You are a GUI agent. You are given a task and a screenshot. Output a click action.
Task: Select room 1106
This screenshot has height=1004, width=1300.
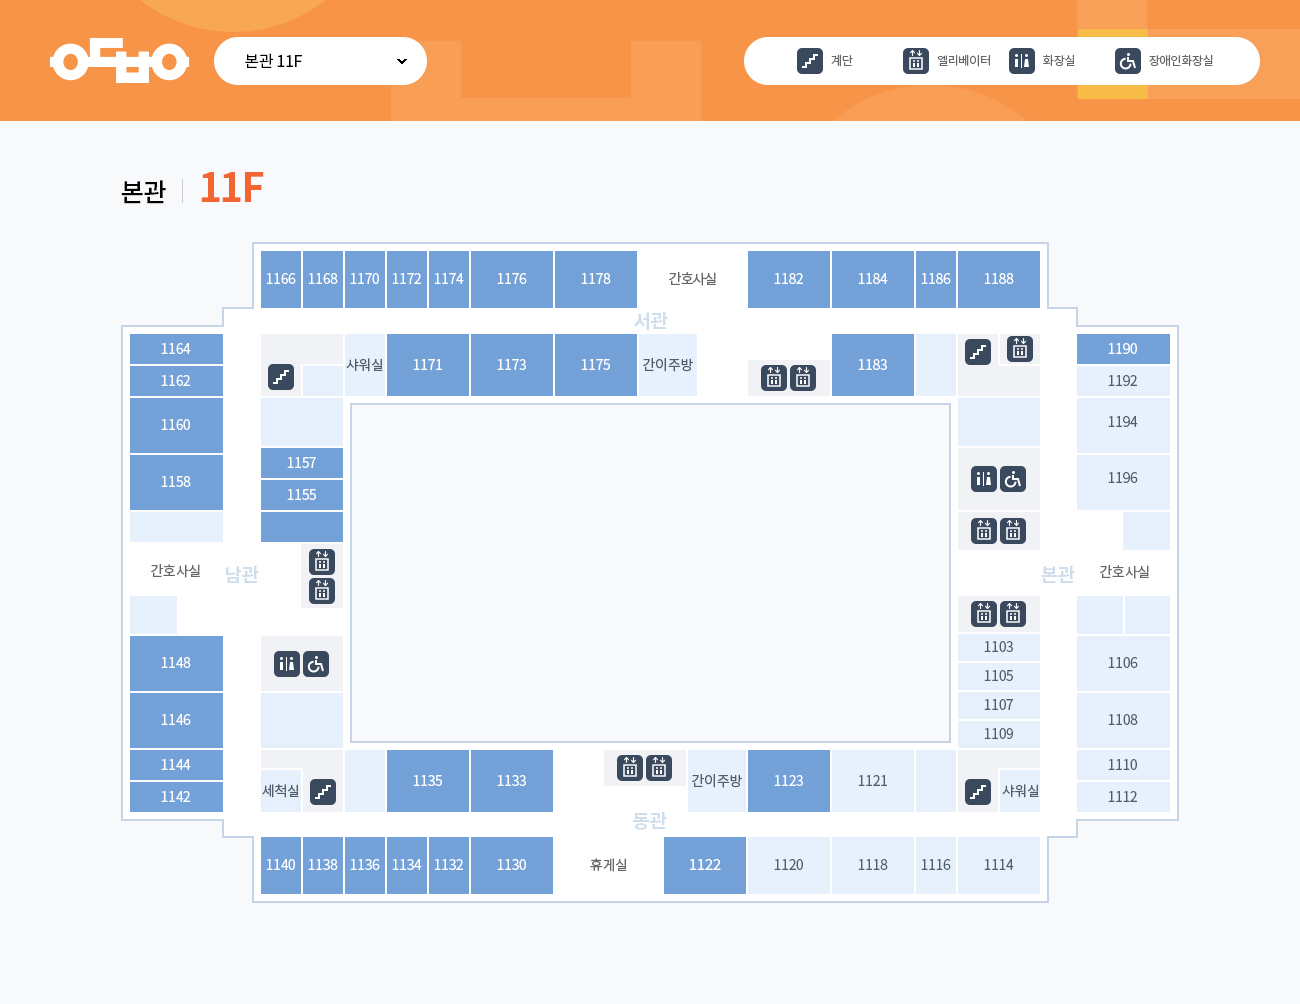1123,663
